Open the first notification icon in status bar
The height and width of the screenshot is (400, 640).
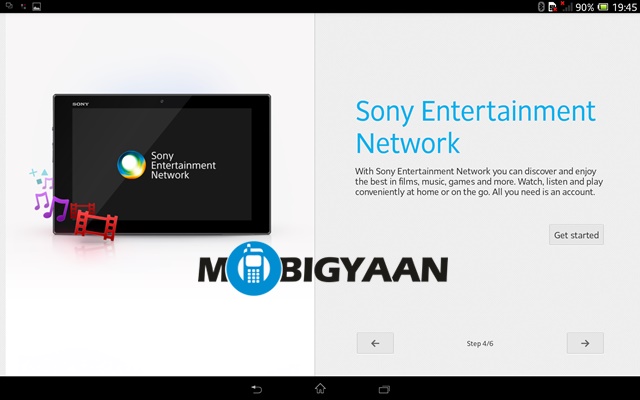point(9,6)
